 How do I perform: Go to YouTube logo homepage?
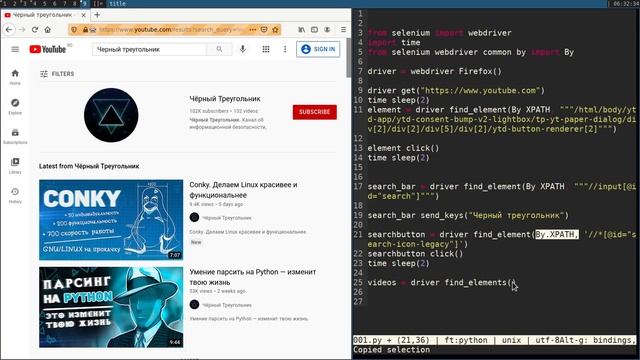tap(48, 49)
